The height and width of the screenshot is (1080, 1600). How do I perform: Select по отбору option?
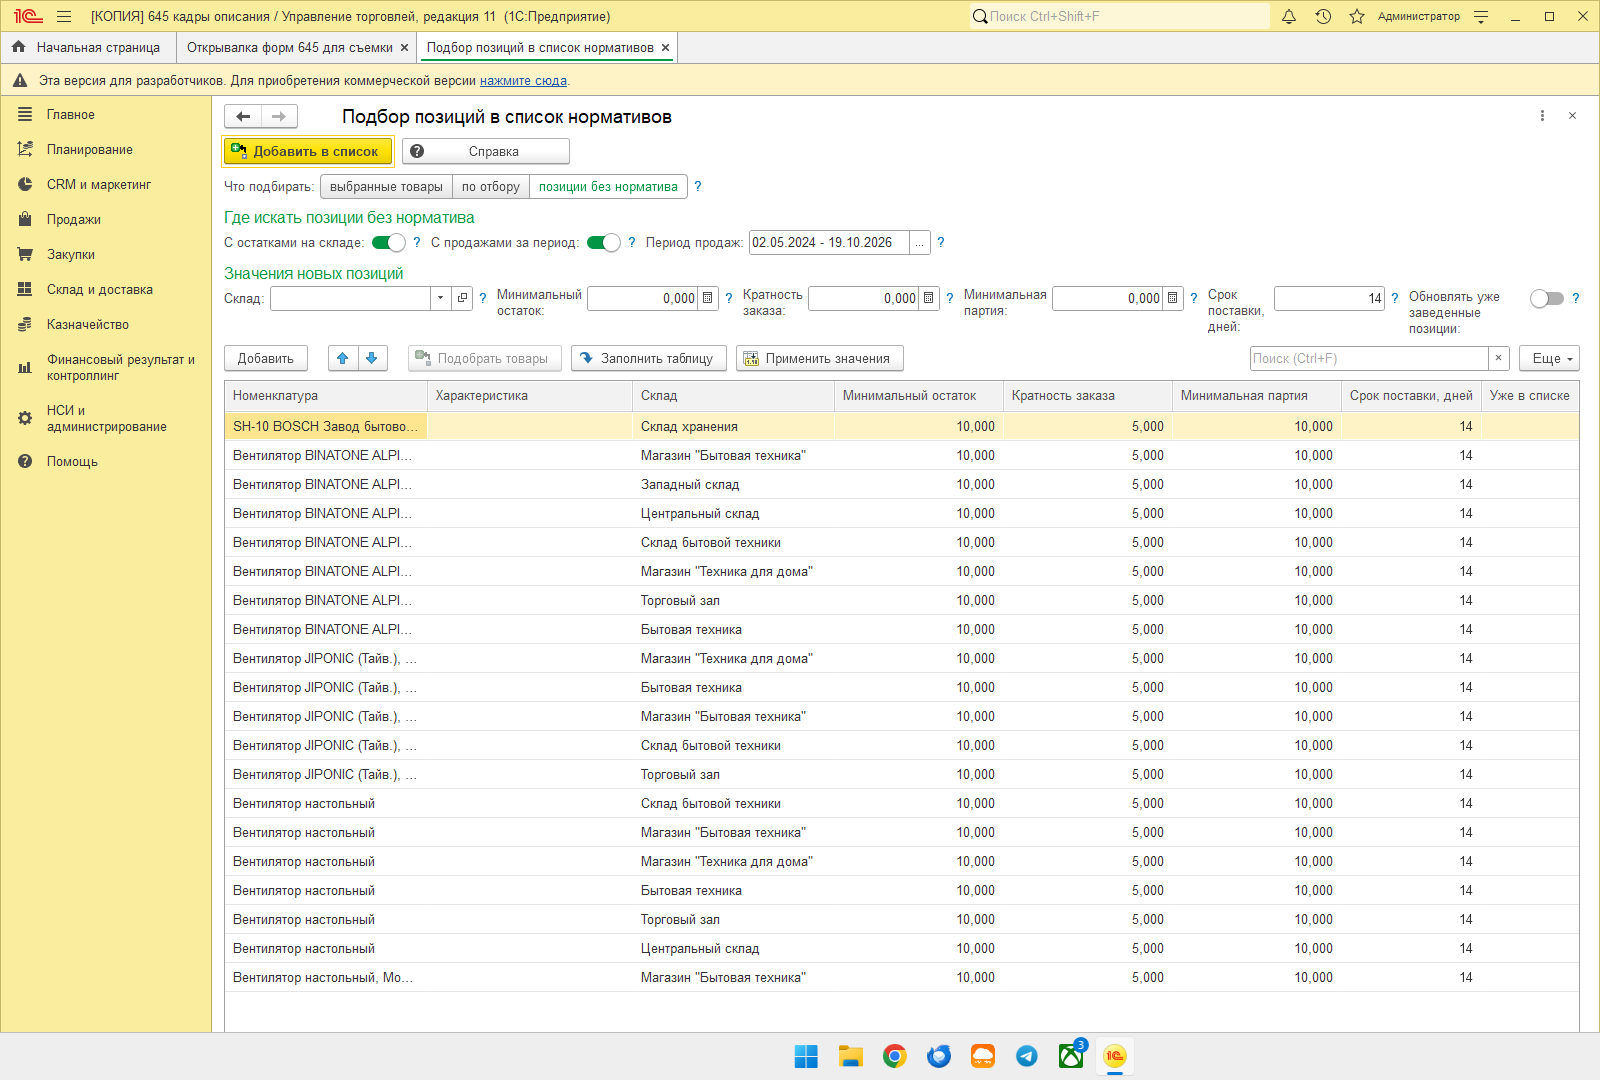pos(491,187)
